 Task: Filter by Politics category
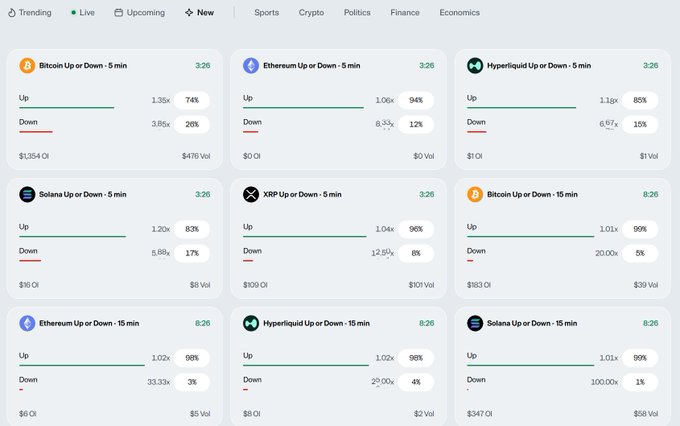[x=357, y=13]
